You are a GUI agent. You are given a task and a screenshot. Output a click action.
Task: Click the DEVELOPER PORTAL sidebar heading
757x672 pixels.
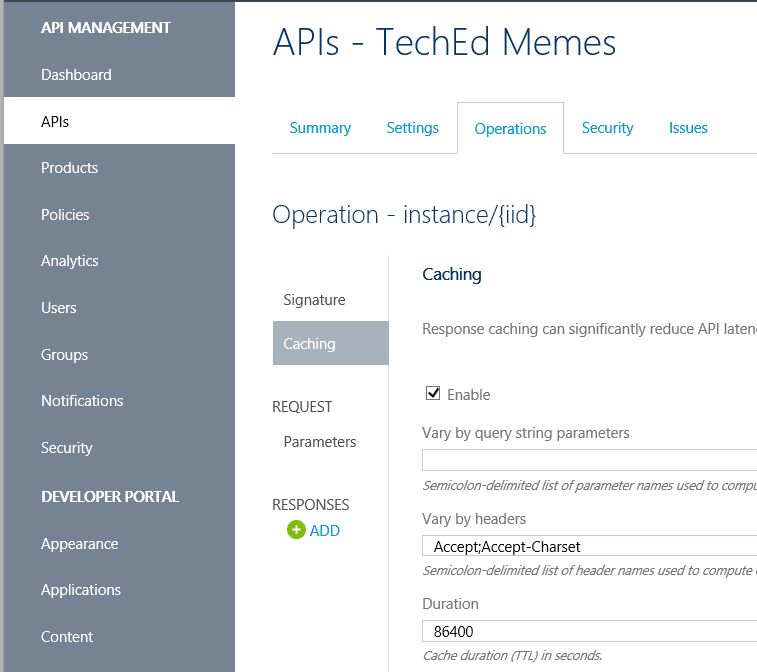coord(110,497)
